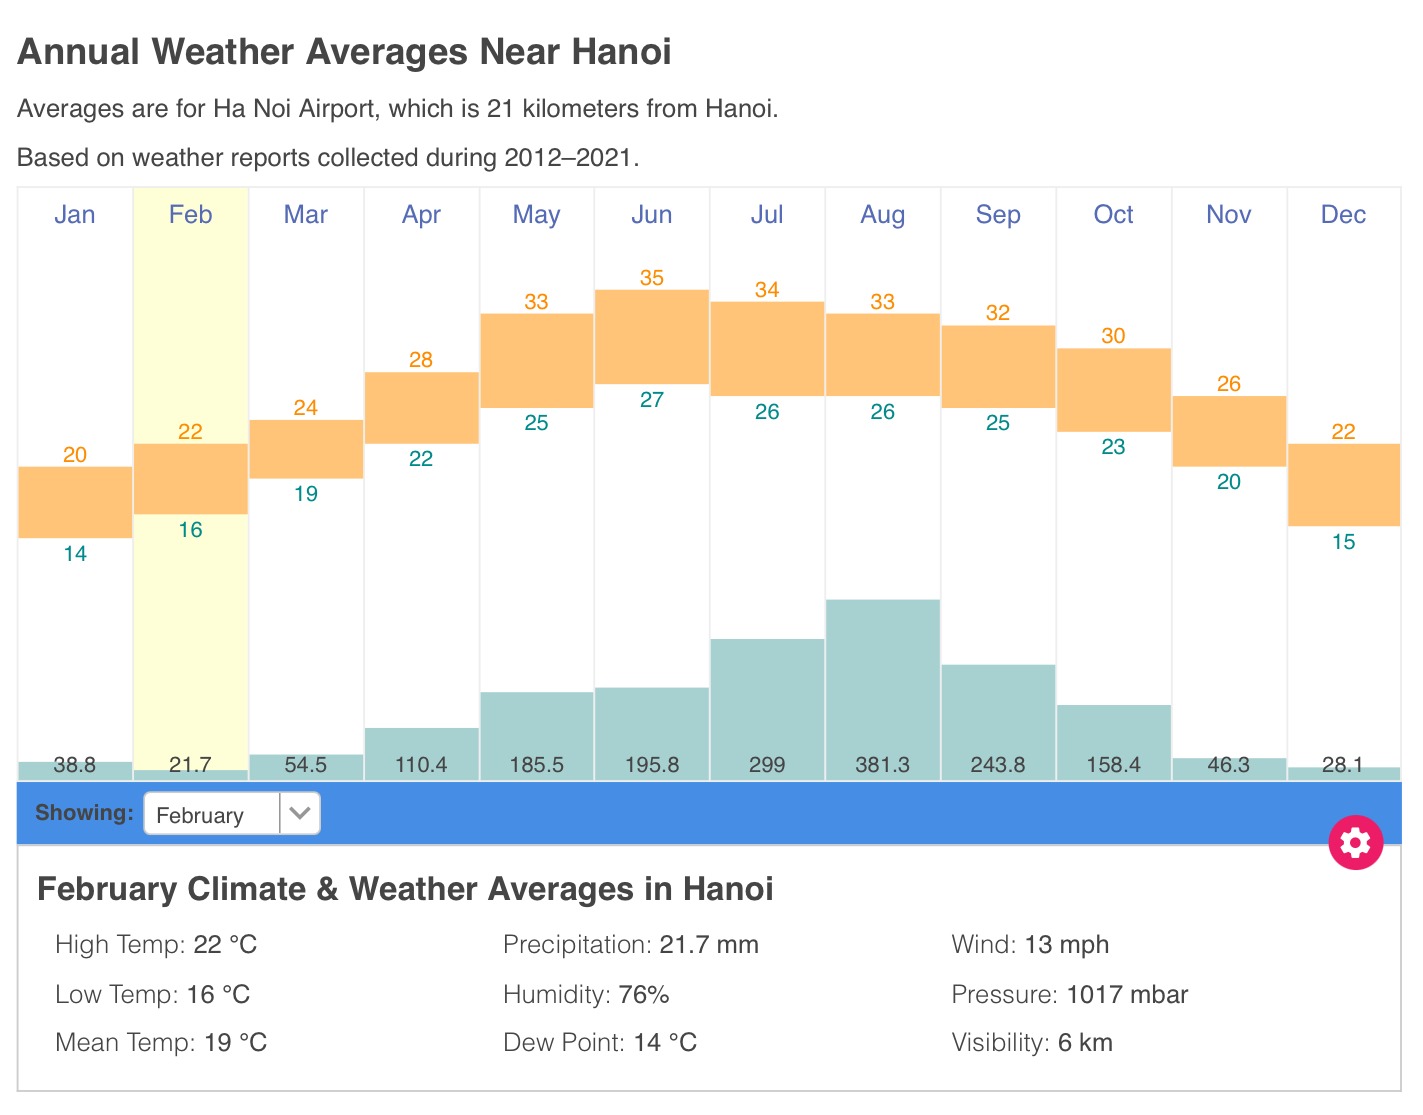Viewport: 1423px width, 1115px height.
Task: Click the February month selection field
Action: [212, 815]
